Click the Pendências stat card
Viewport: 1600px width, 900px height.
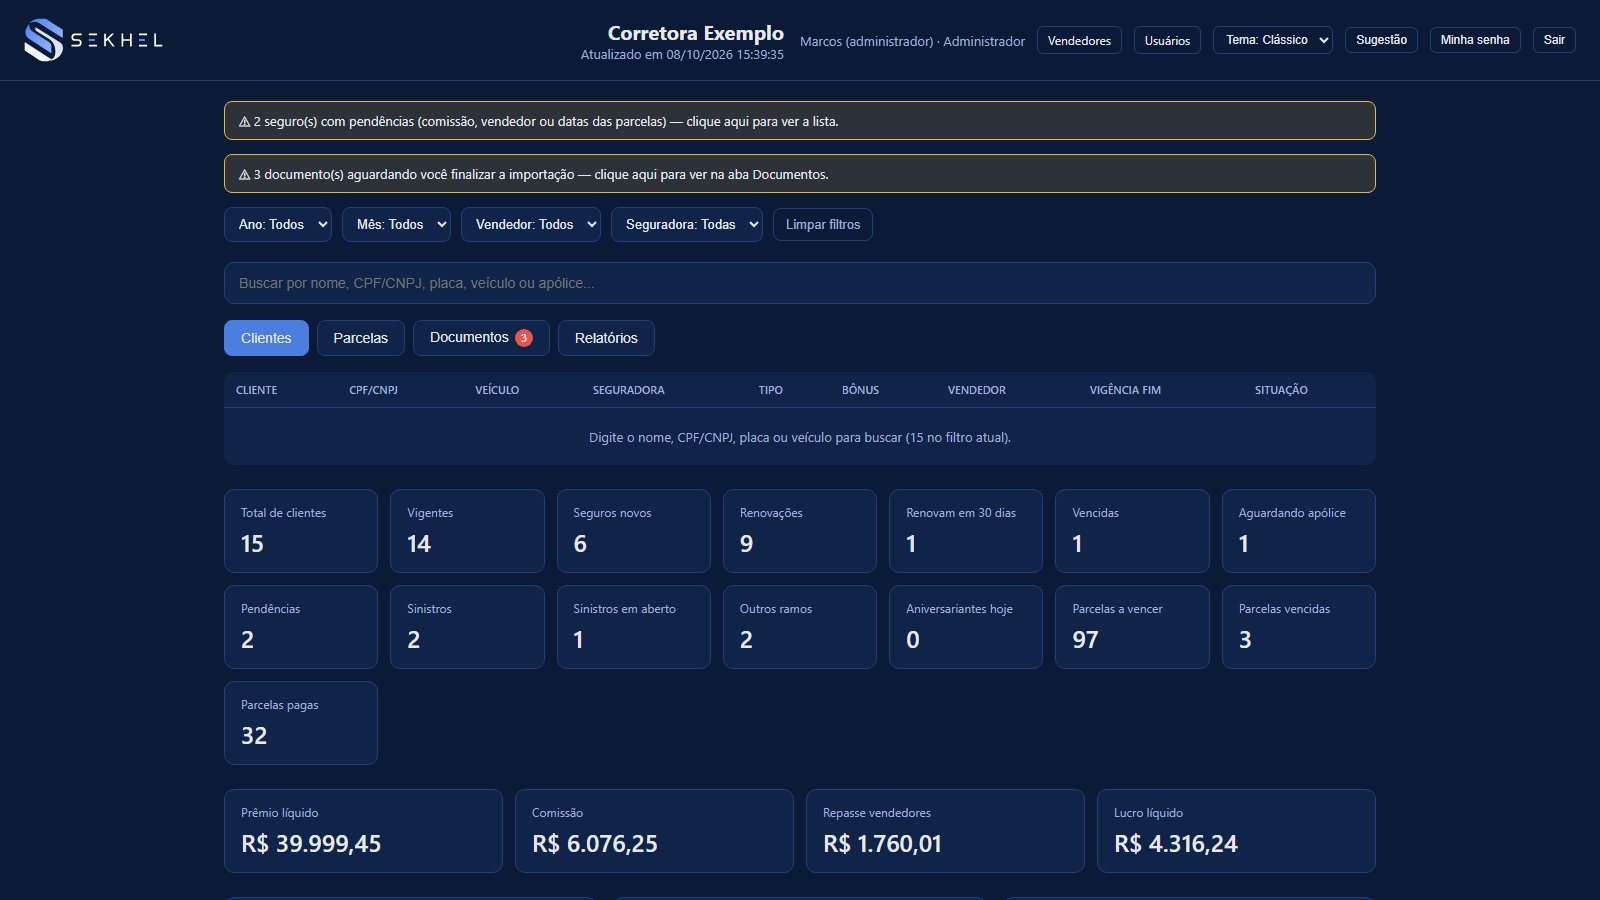[x=301, y=627]
